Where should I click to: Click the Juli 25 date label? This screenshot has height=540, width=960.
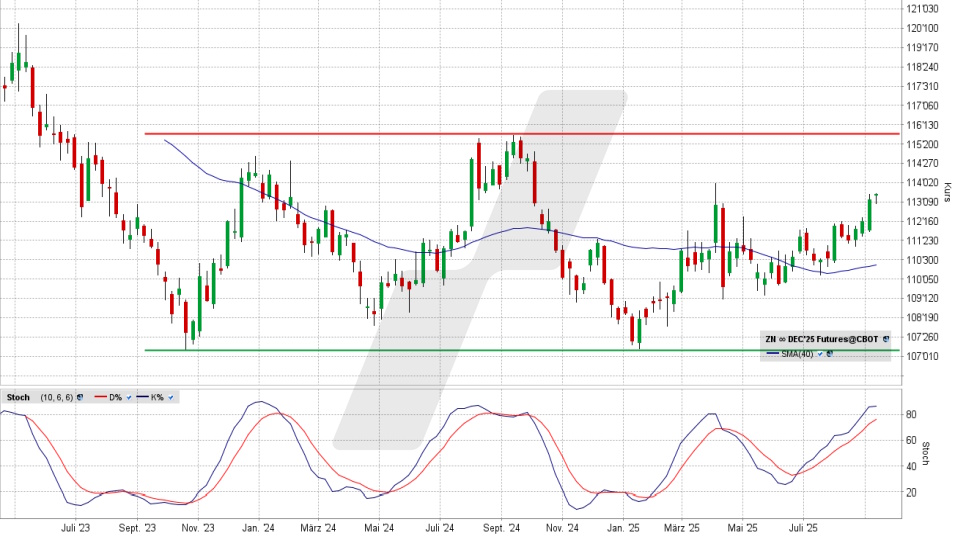coord(803,528)
